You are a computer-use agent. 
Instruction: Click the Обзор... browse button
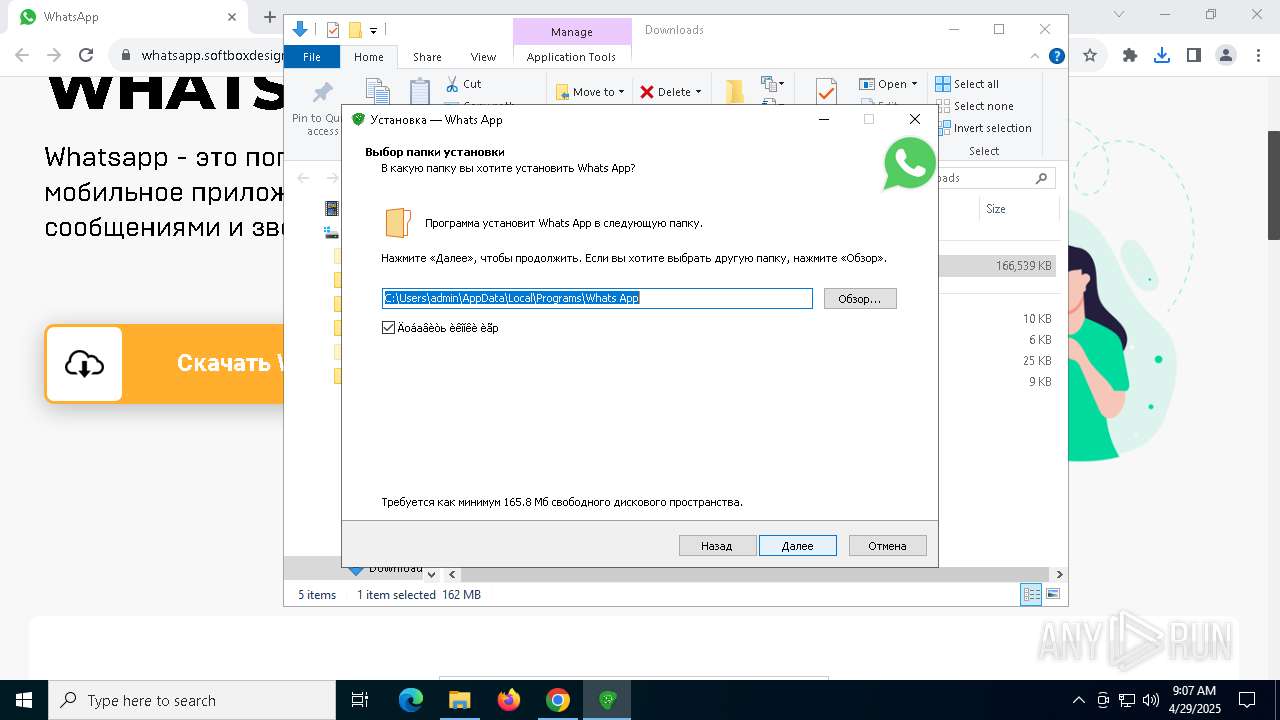click(860, 299)
